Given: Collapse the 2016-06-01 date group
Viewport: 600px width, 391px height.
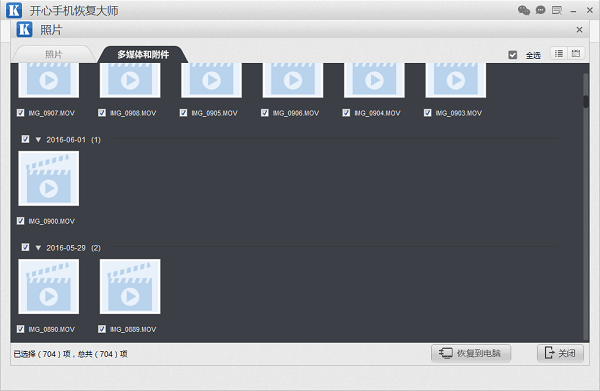Looking at the screenshot, I should 38,140.
